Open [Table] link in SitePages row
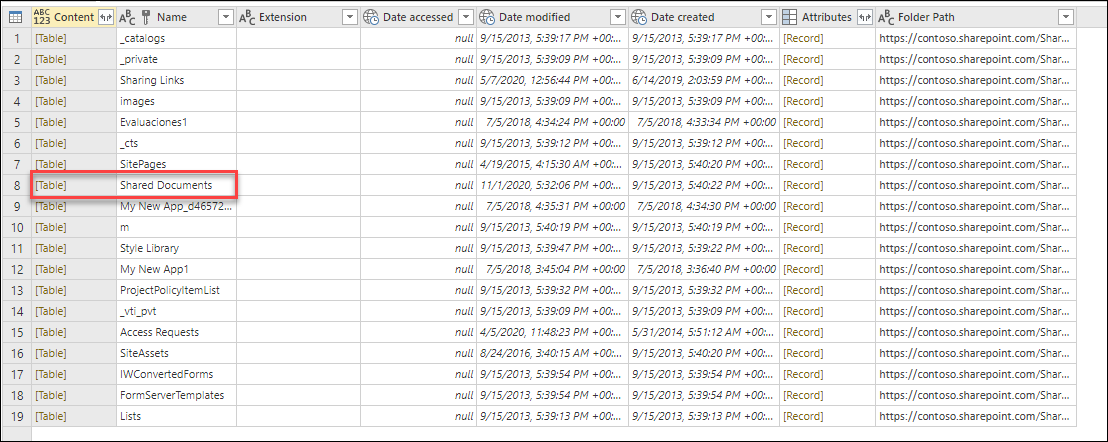This screenshot has width=1108, height=442. click(51, 164)
